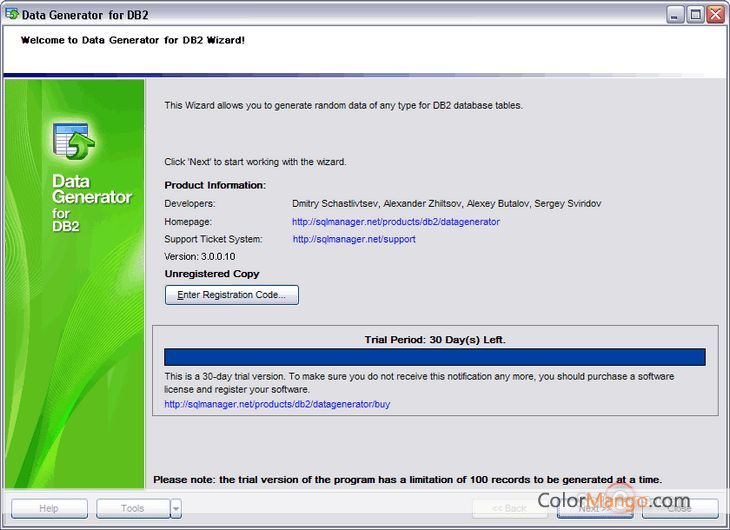Click the 'This Wizard allows you to generate' text
Image resolution: width=730 pixels, height=530 pixels.
tap(343, 105)
